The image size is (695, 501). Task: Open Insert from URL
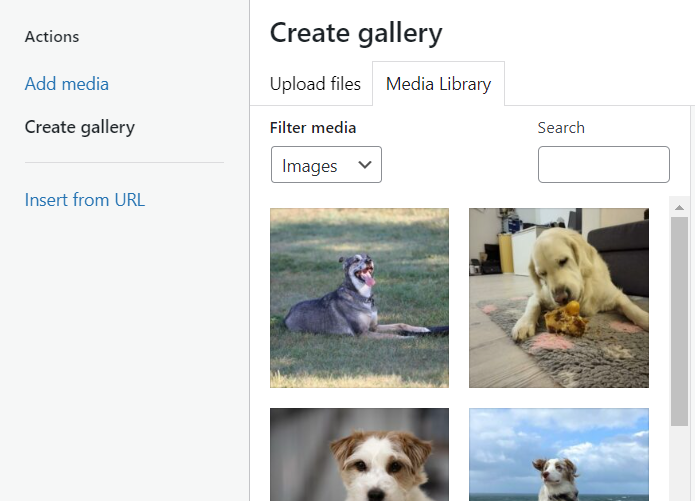click(84, 200)
